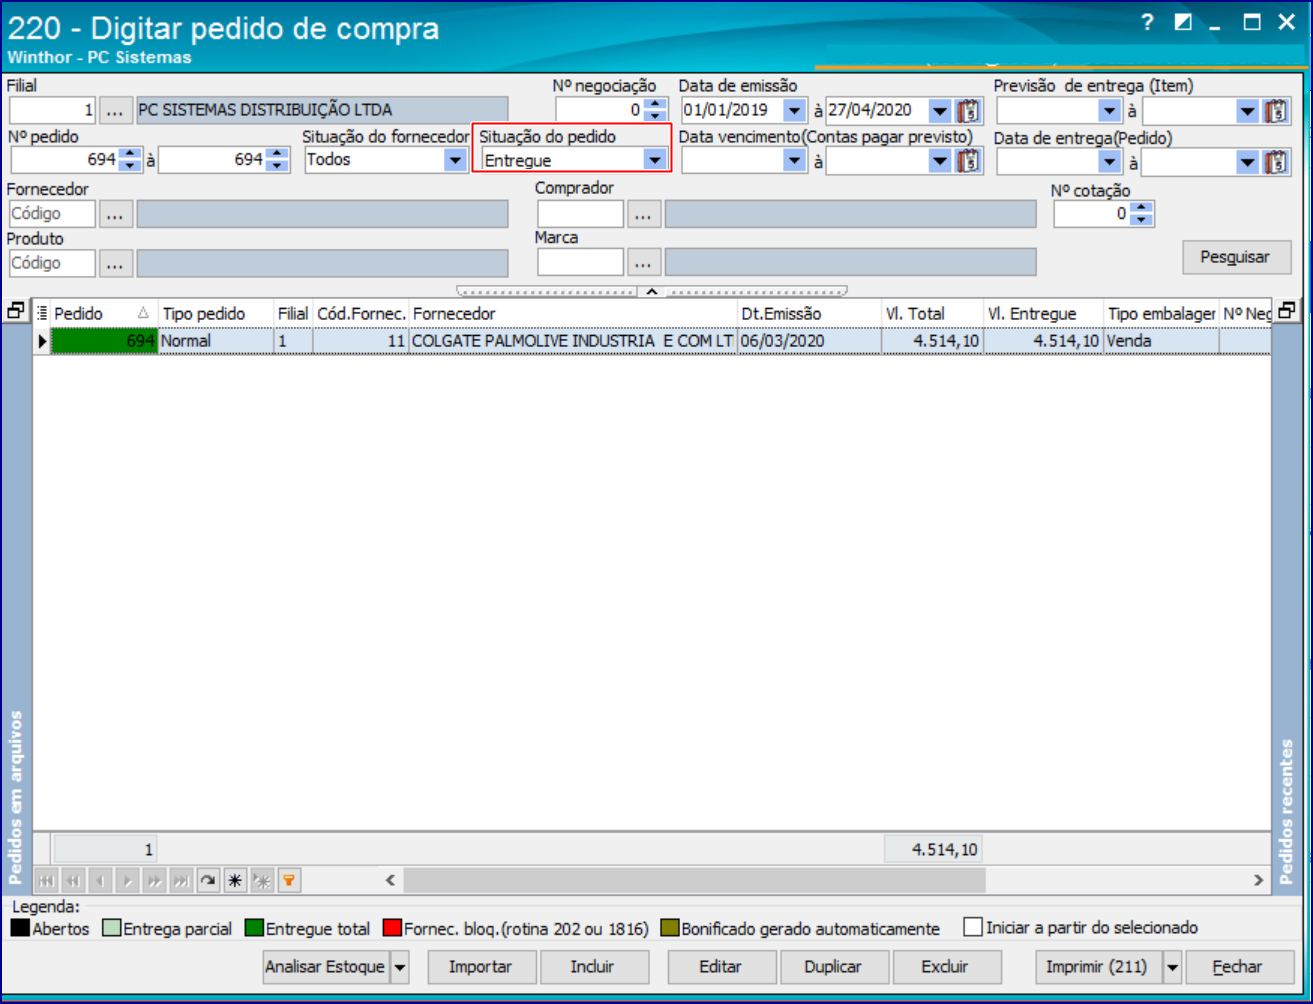
Task: Open Previsão de entrega start date dropdown
Action: click(x=1109, y=110)
